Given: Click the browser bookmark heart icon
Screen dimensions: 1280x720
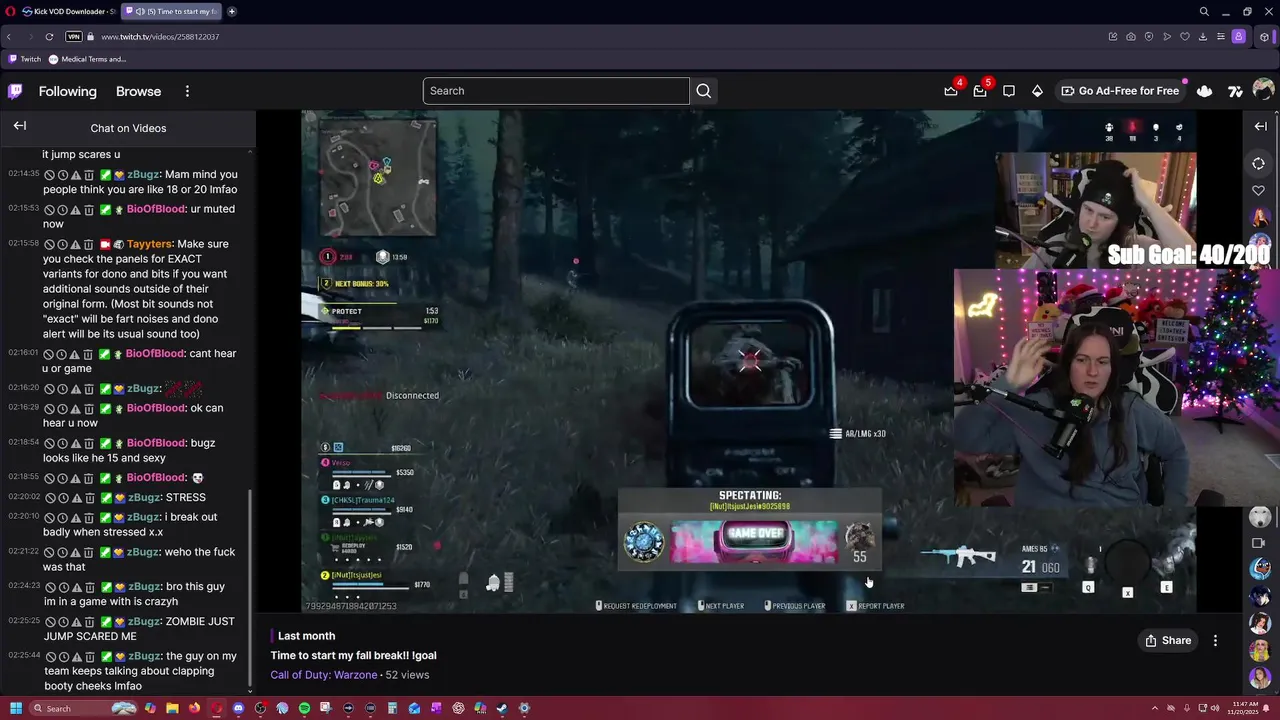Looking at the screenshot, I should pos(1185,37).
